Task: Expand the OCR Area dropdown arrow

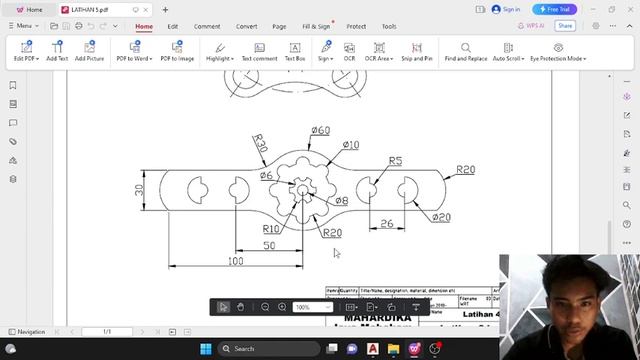Action: coord(391,59)
